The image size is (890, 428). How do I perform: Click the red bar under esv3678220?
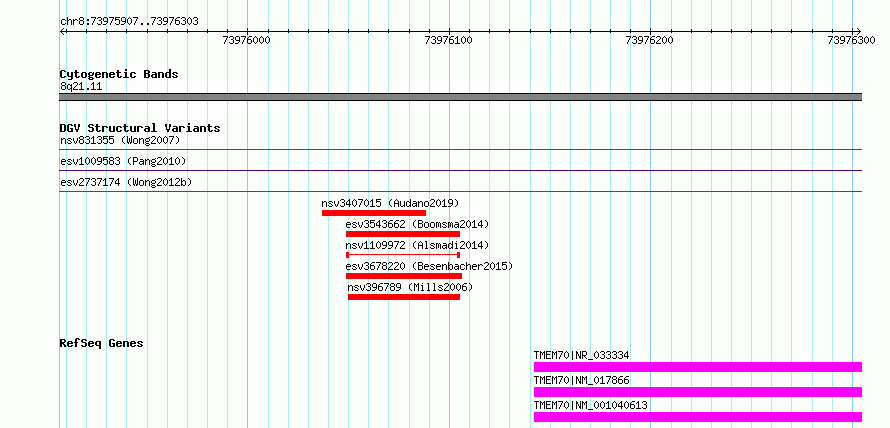[x=404, y=276]
